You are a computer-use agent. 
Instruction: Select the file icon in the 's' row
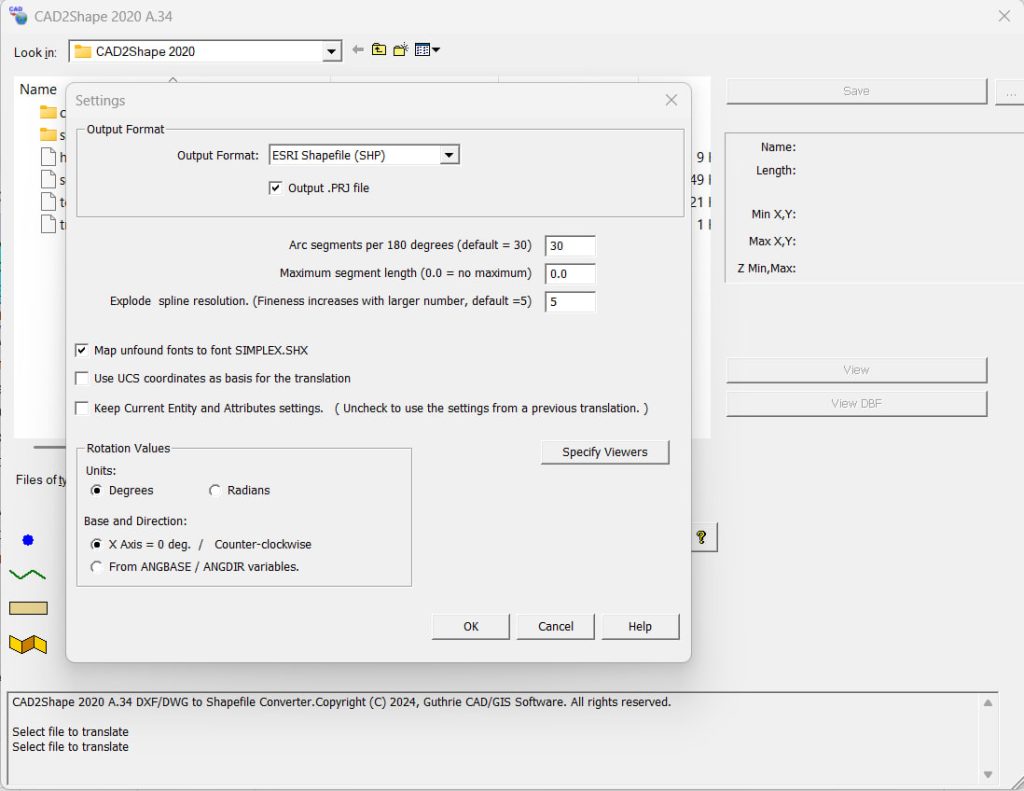(x=48, y=179)
